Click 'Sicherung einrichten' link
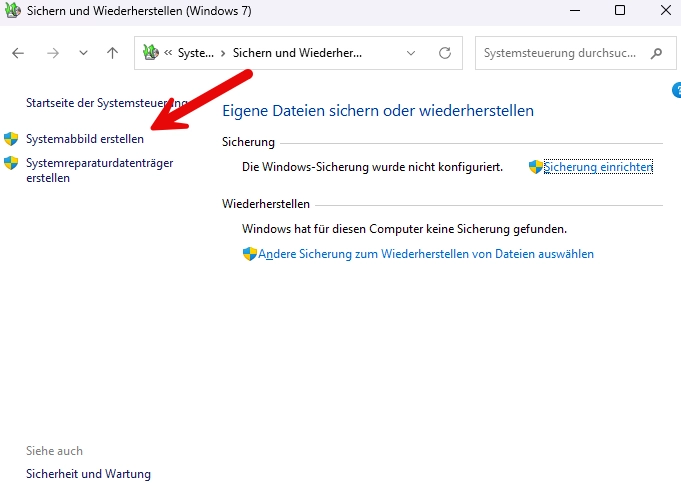Image resolution: width=681 pixels, height=495 pixels. coord(598,167)
